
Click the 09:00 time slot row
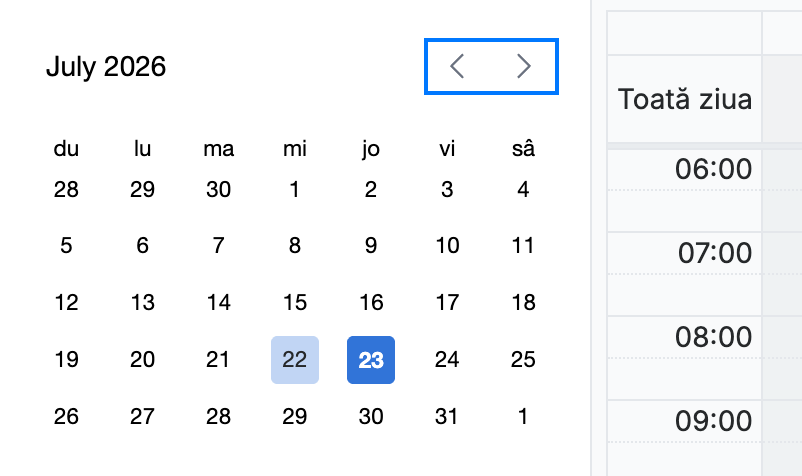(705, 439)
